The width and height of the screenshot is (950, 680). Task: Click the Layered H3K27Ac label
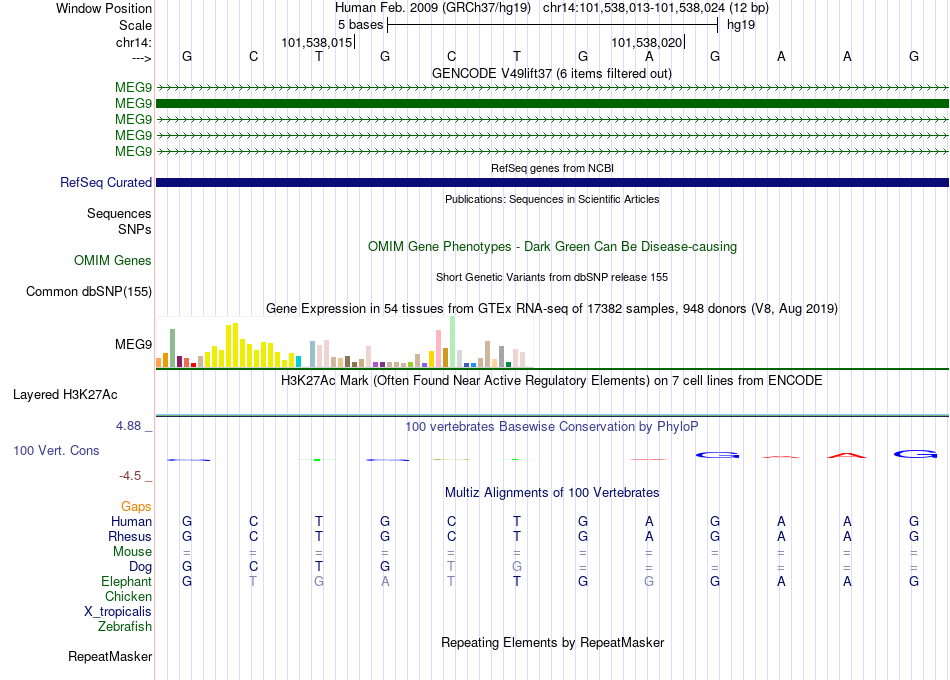coord(65,395)
